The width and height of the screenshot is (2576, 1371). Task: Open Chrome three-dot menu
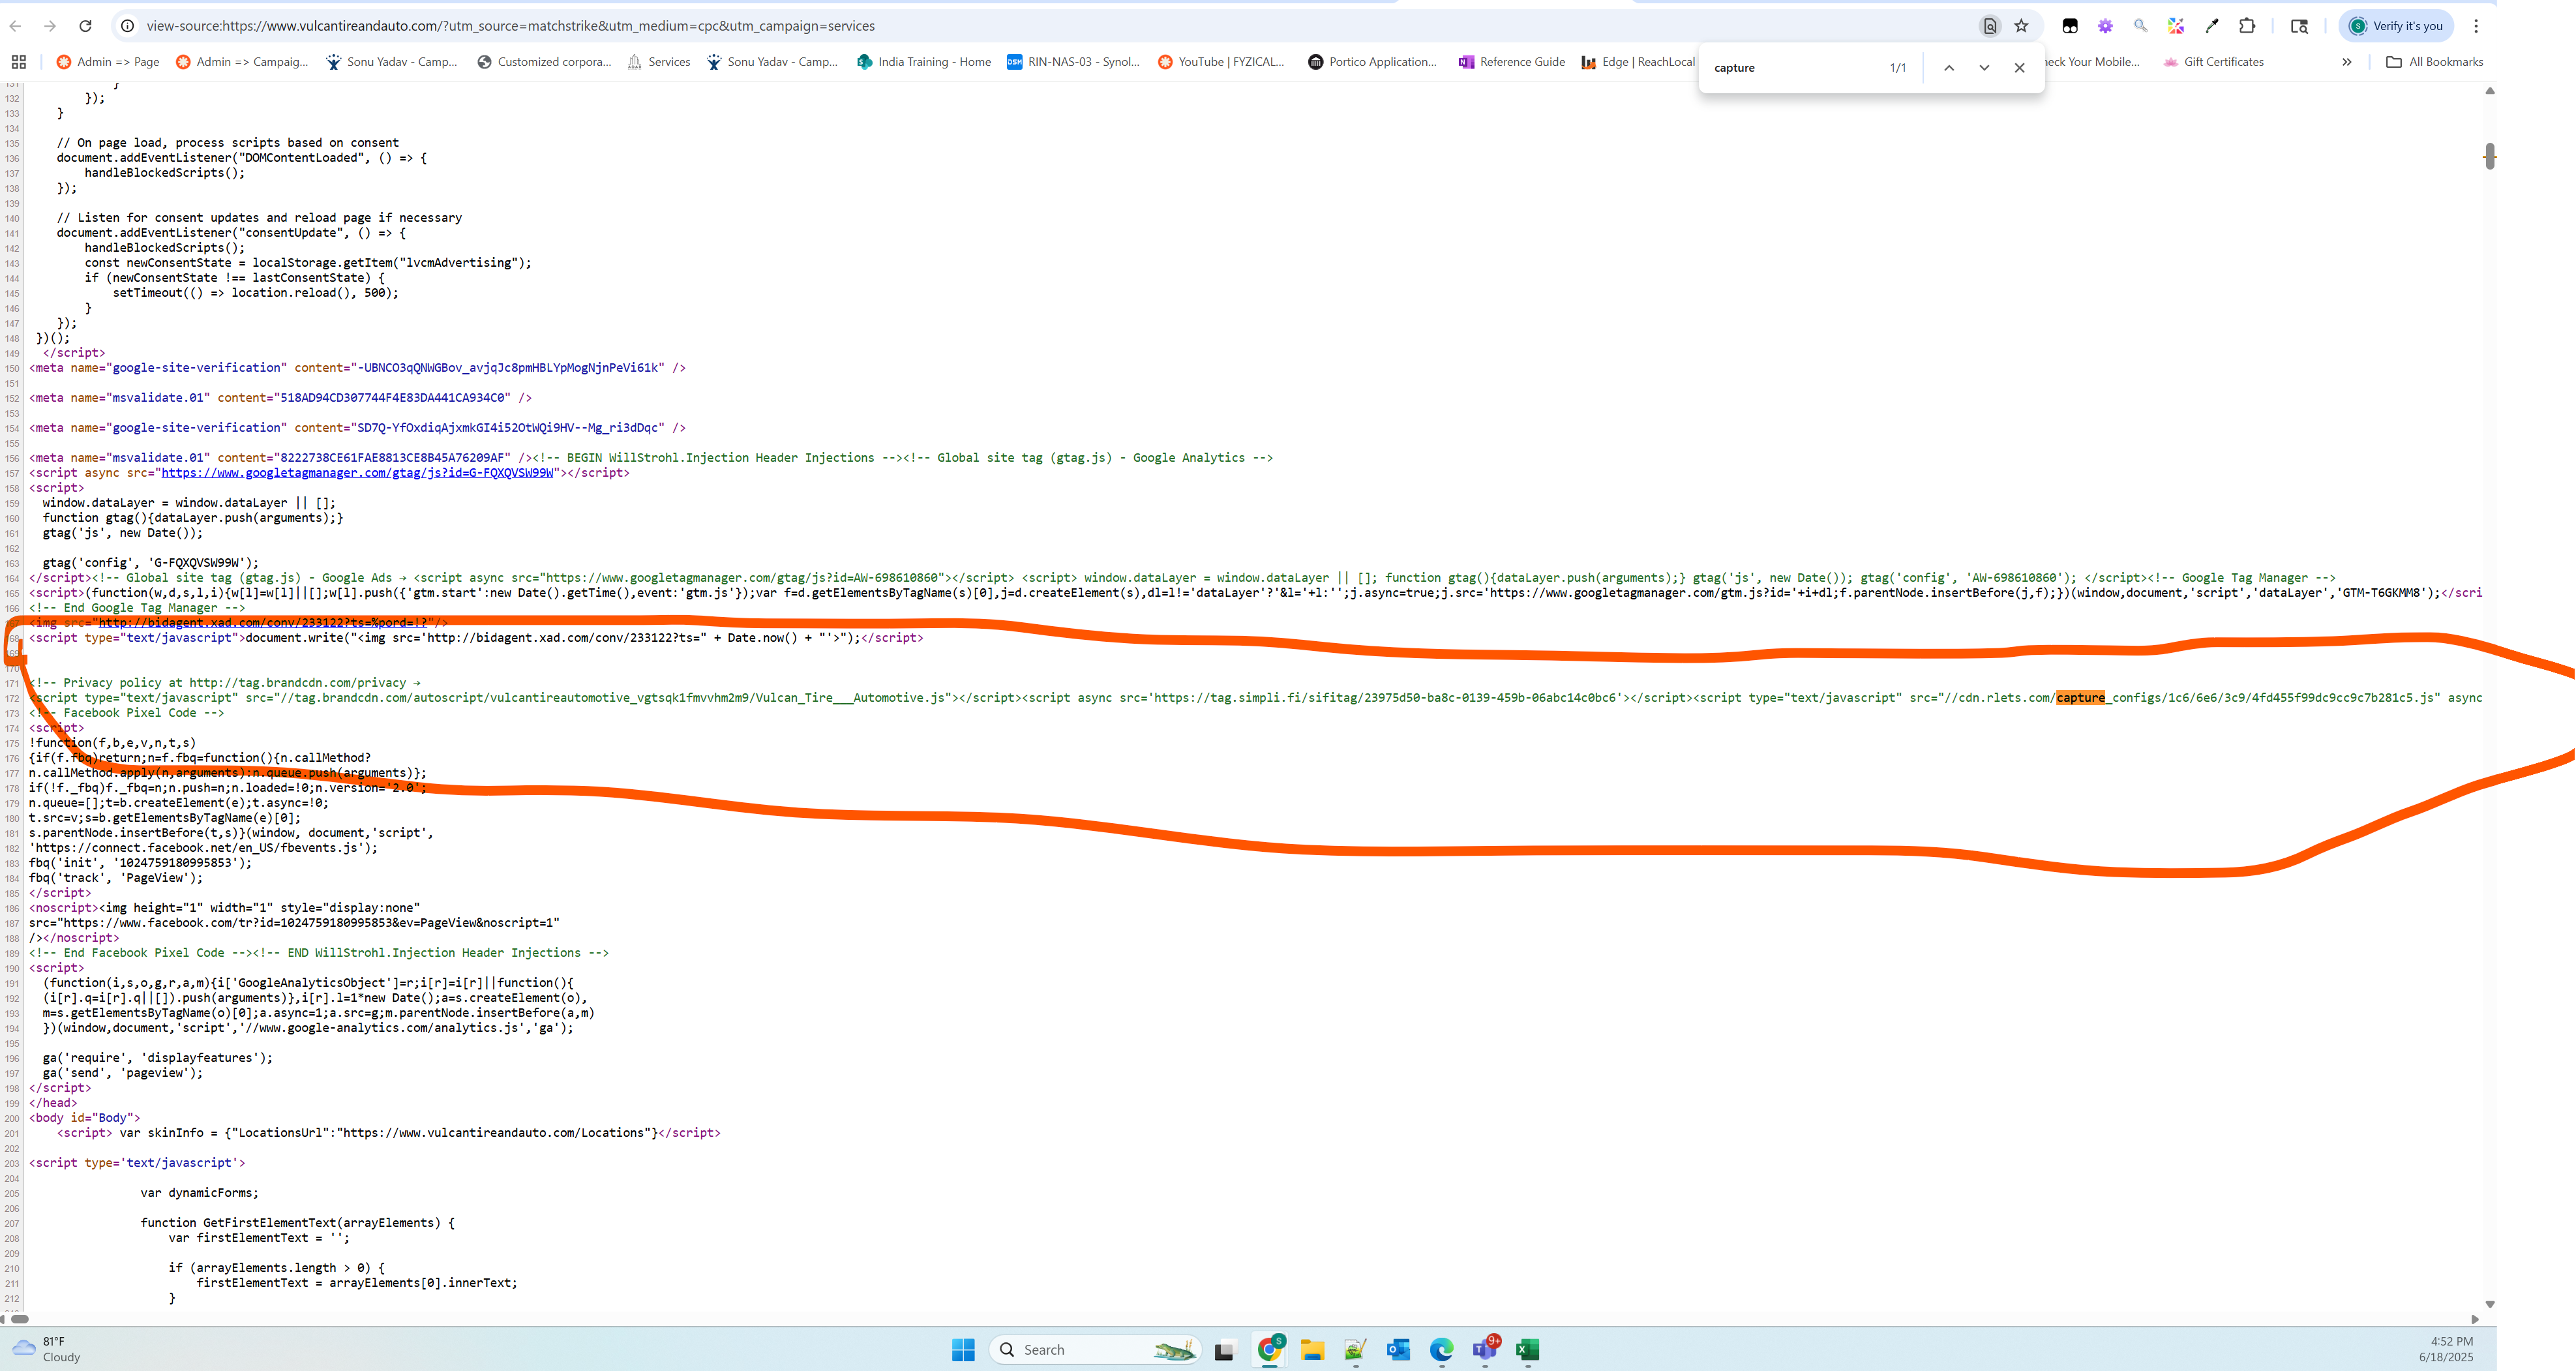pos(2476,26)
